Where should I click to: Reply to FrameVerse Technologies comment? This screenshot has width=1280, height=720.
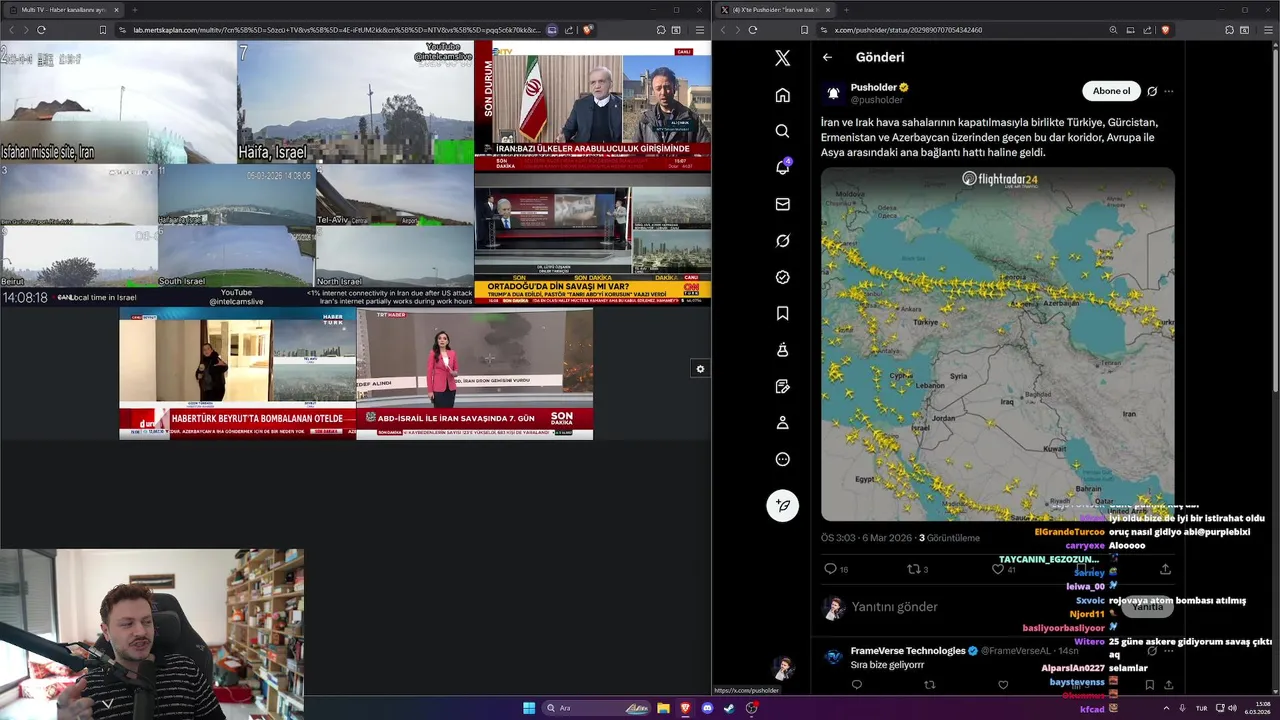coord(856,685)
